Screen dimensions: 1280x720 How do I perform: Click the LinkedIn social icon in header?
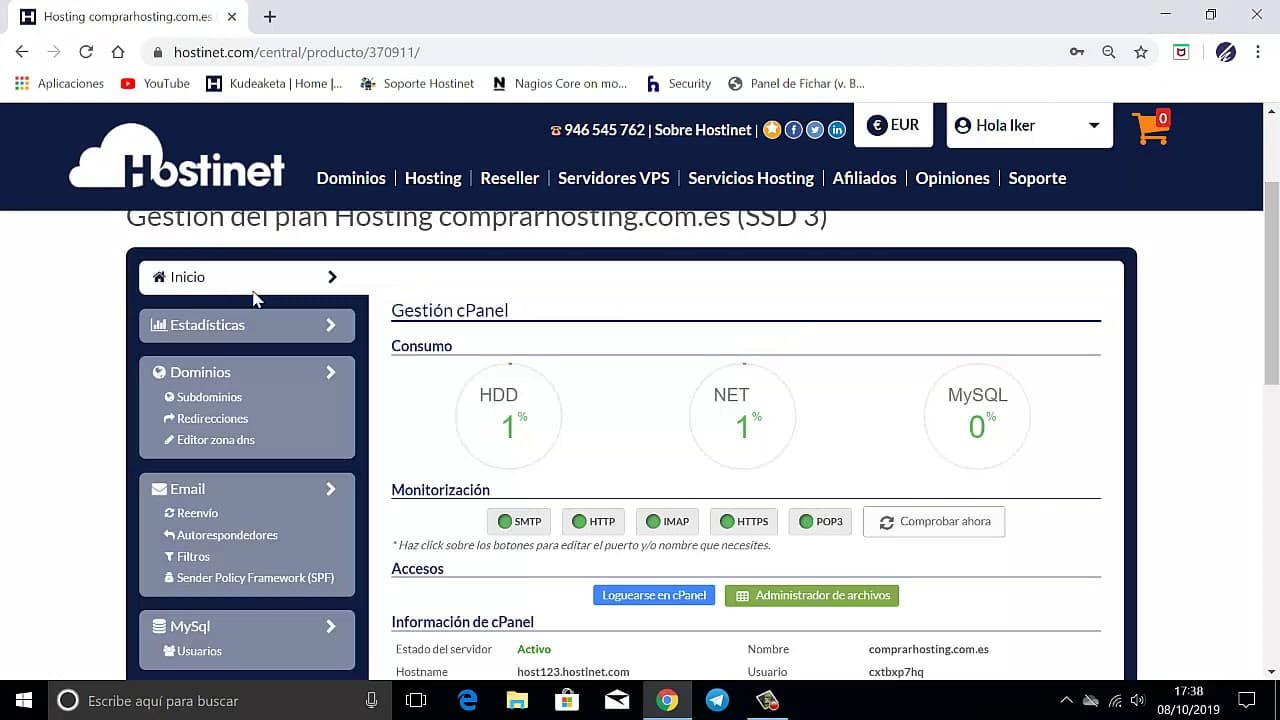tap(837, 130)
